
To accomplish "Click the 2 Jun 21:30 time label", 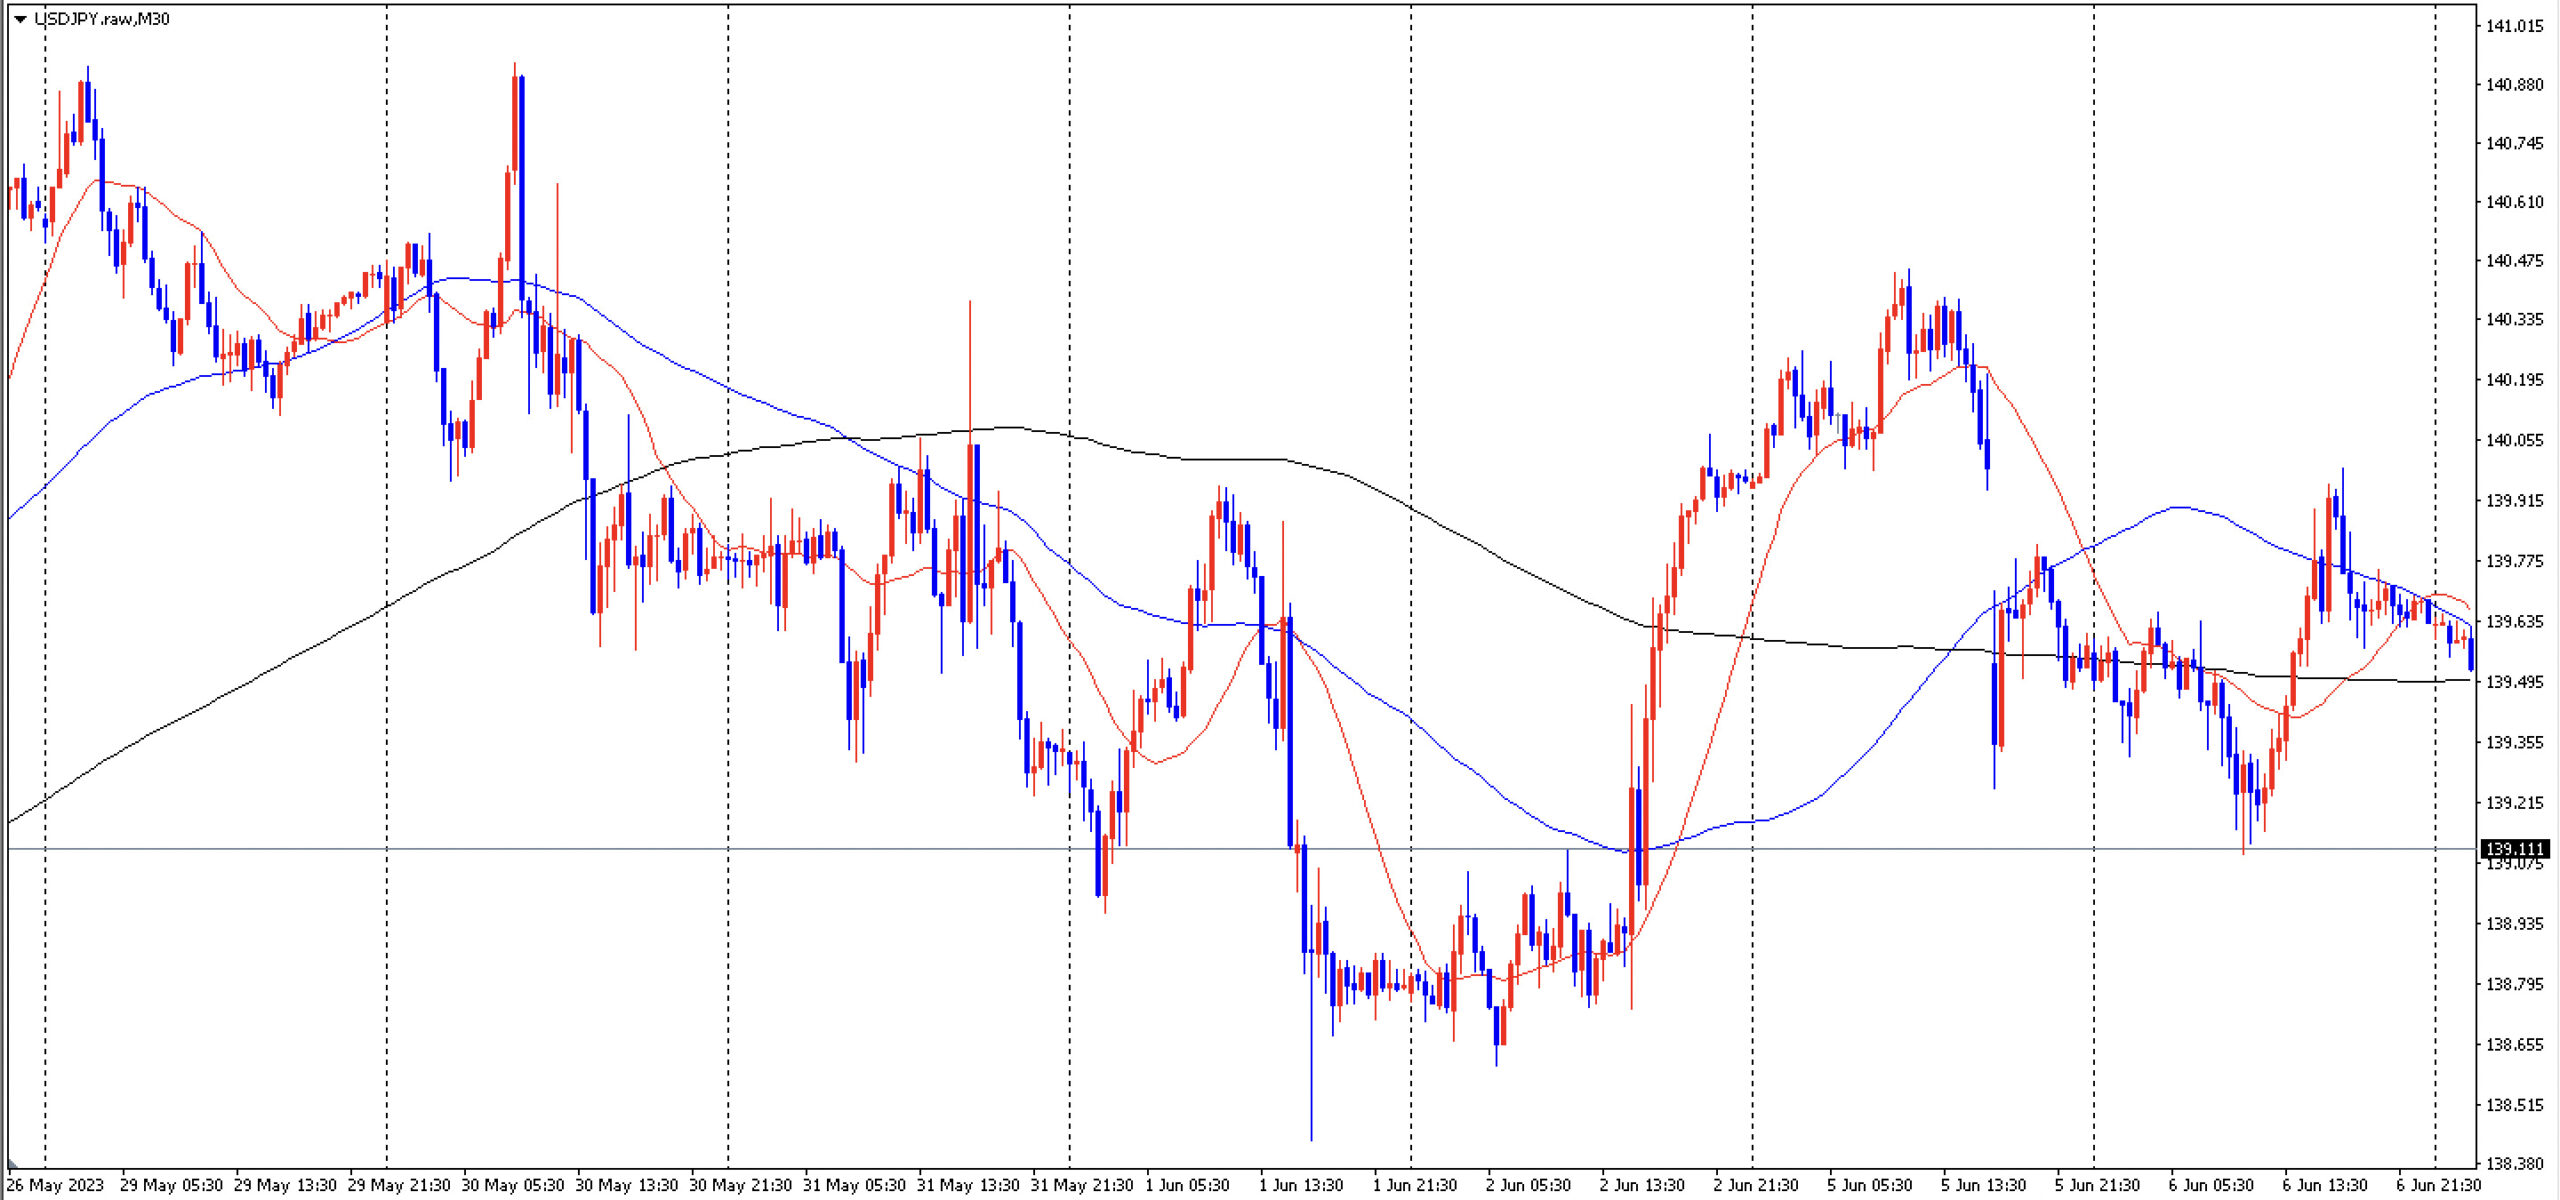I will coord(1757,1186).
